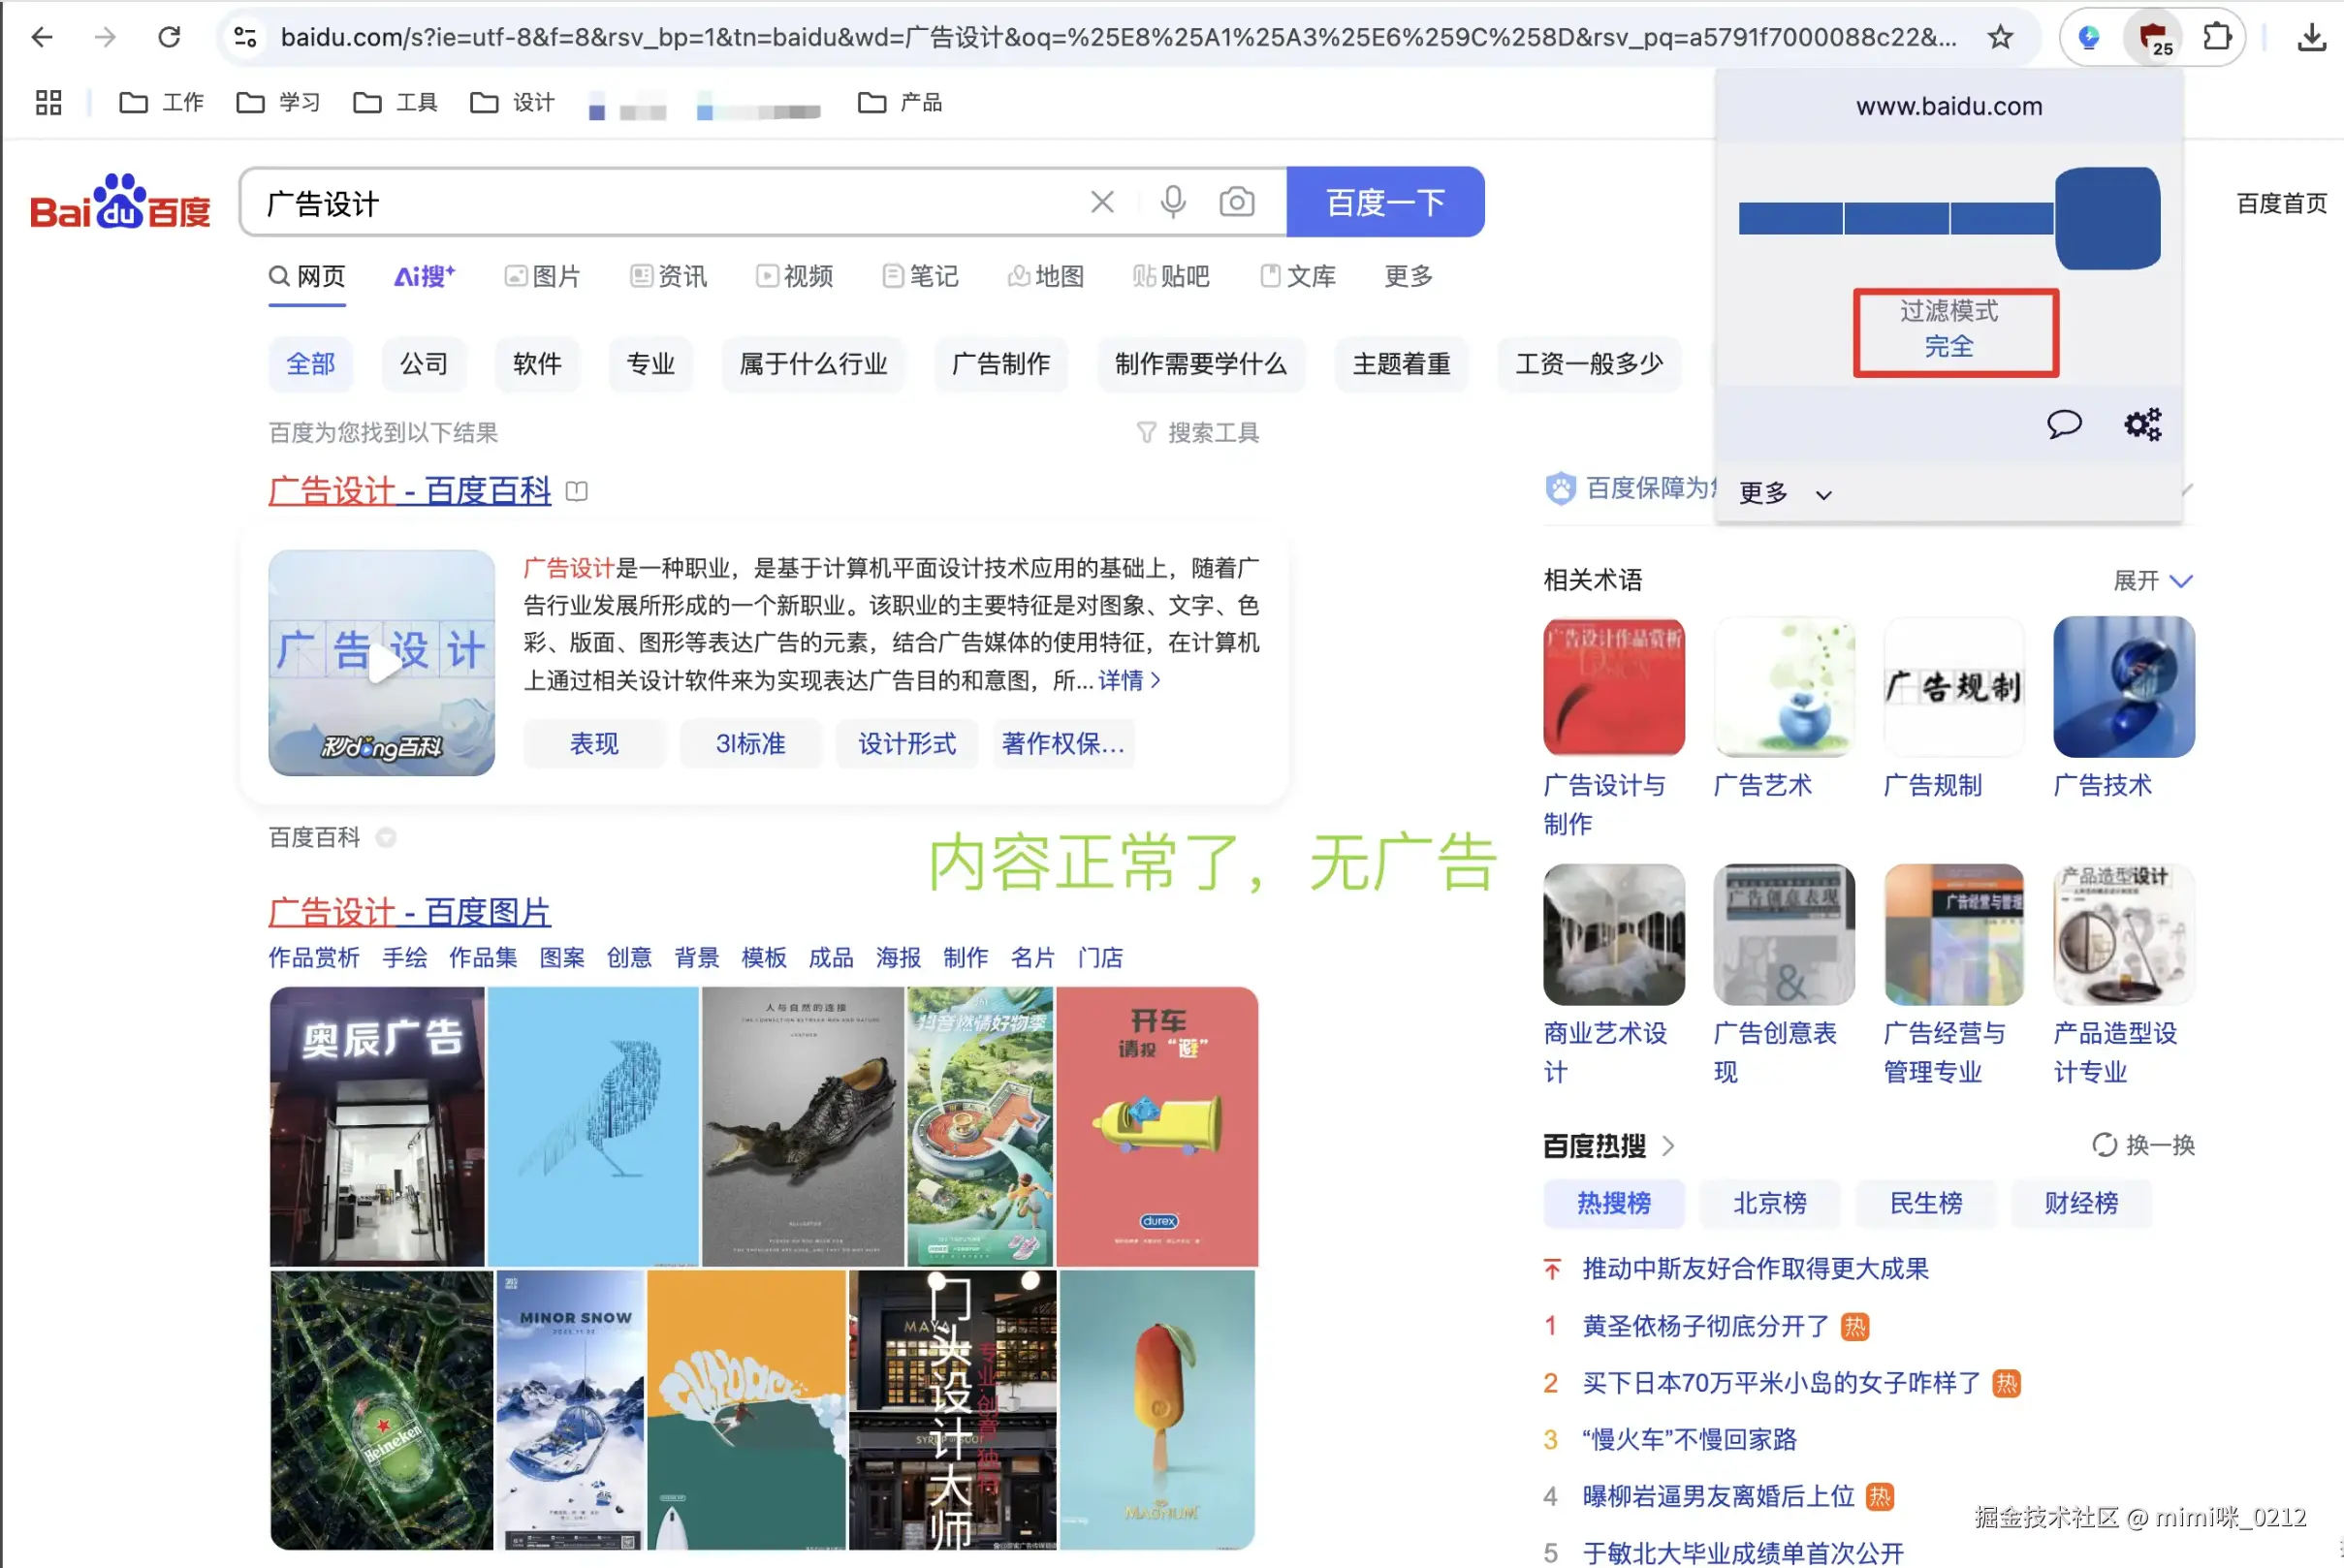
Task: Click the 百度一下 search button
Action: coord(1384,202)
